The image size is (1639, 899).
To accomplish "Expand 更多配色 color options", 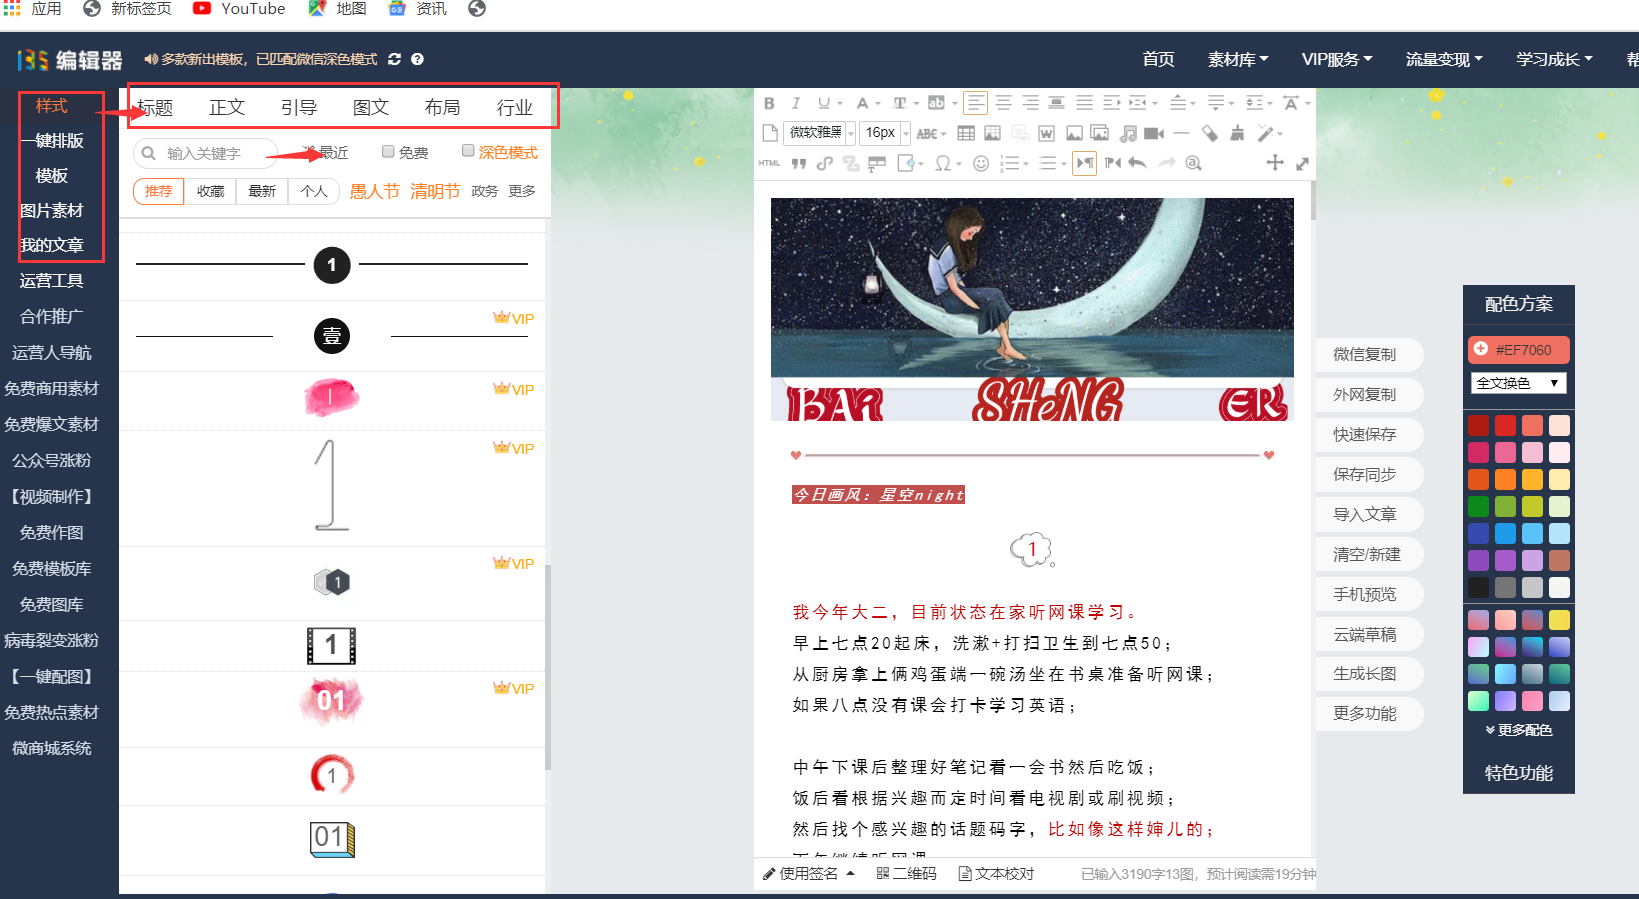I will [1518, 730].
